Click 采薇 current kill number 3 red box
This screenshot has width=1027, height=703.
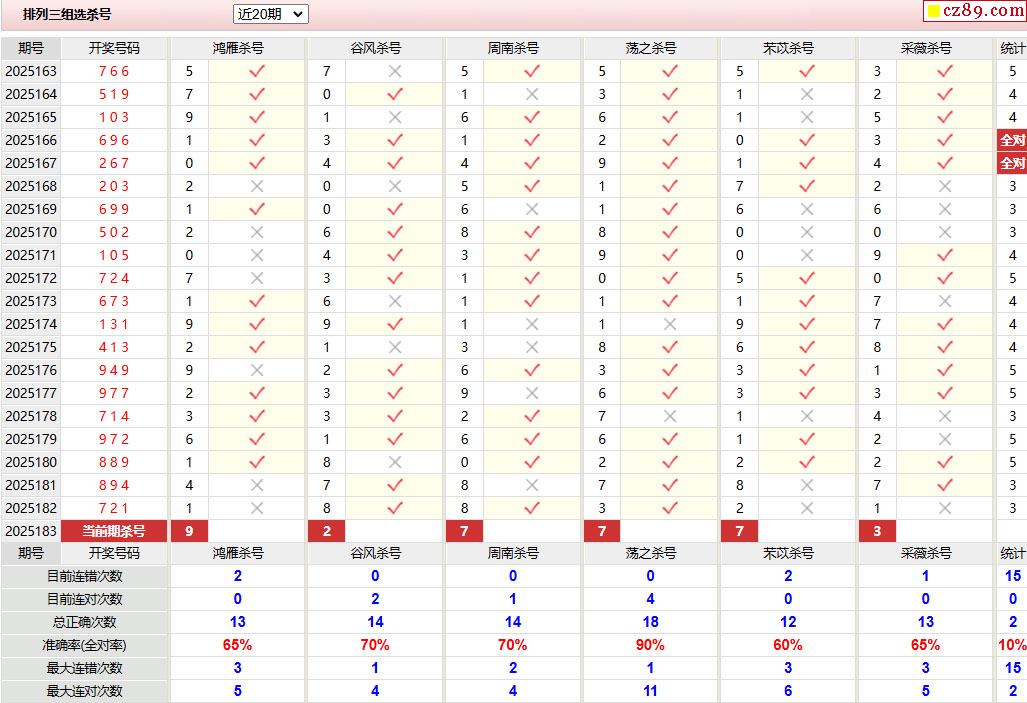tap(877, 531)
